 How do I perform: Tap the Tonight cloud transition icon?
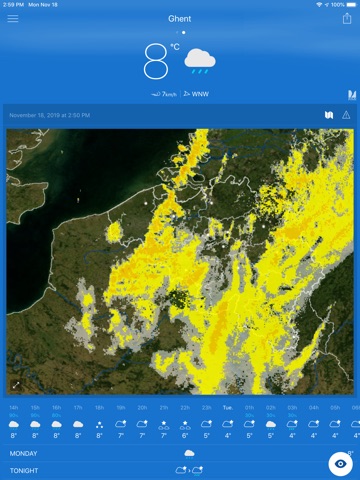point(189,471)
